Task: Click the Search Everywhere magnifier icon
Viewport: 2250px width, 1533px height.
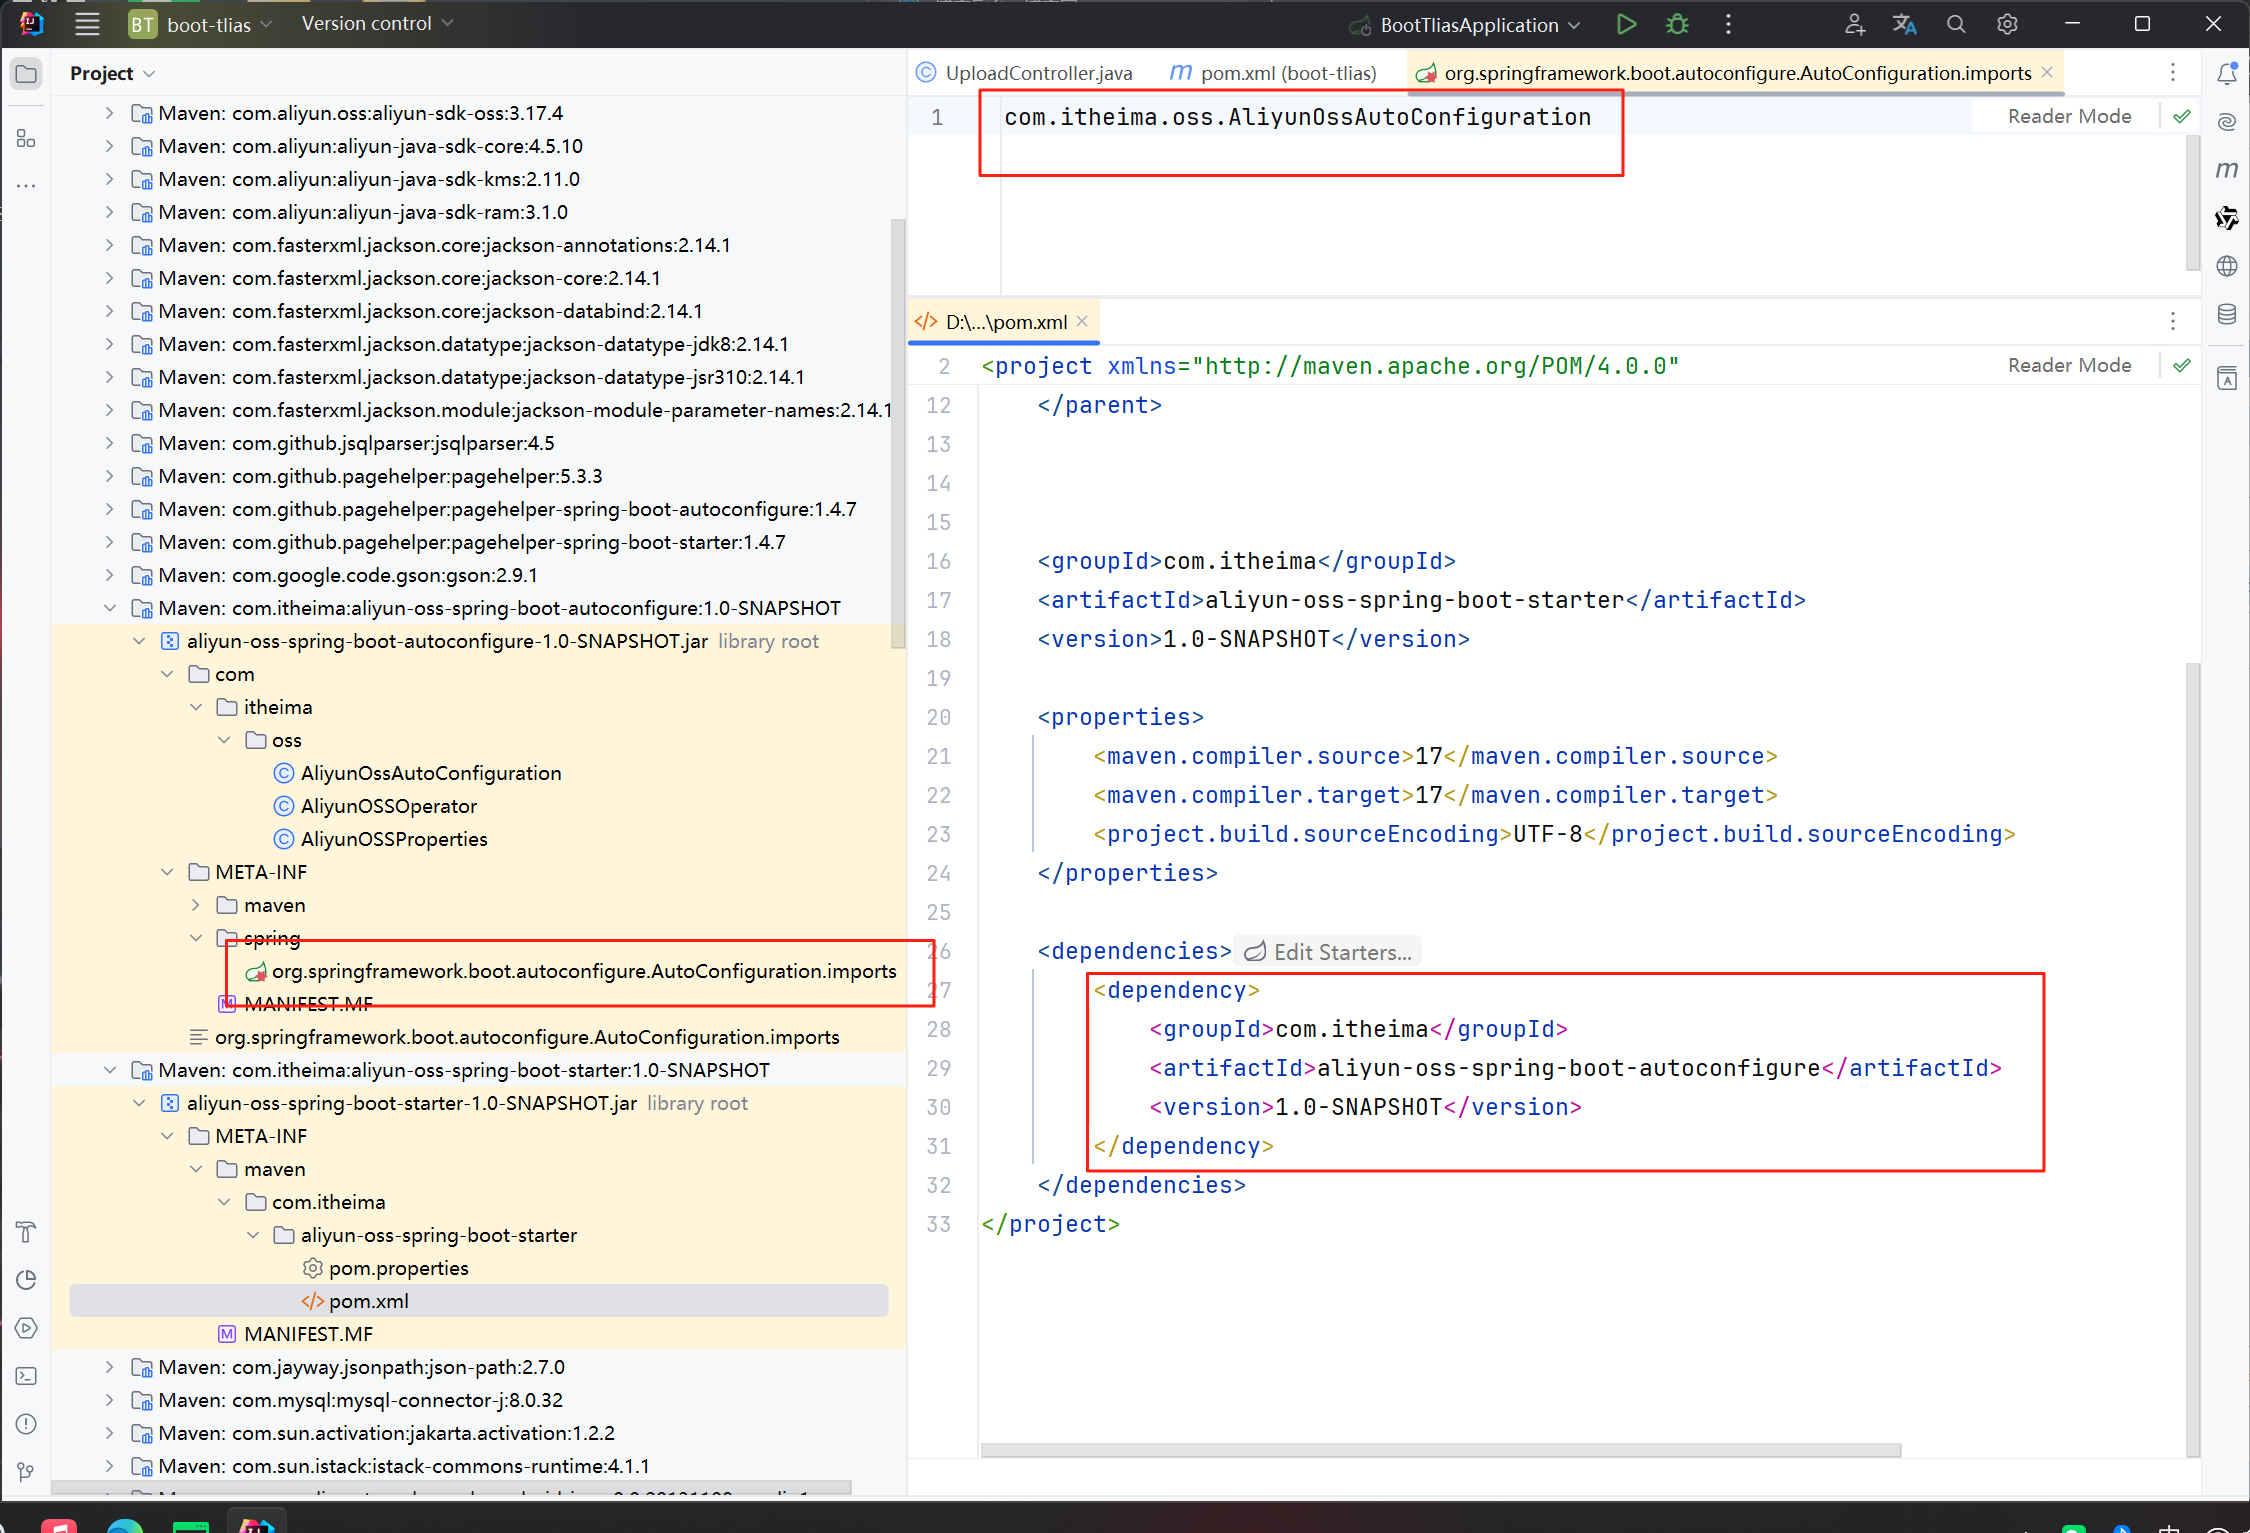Action: coord(1956,24)
